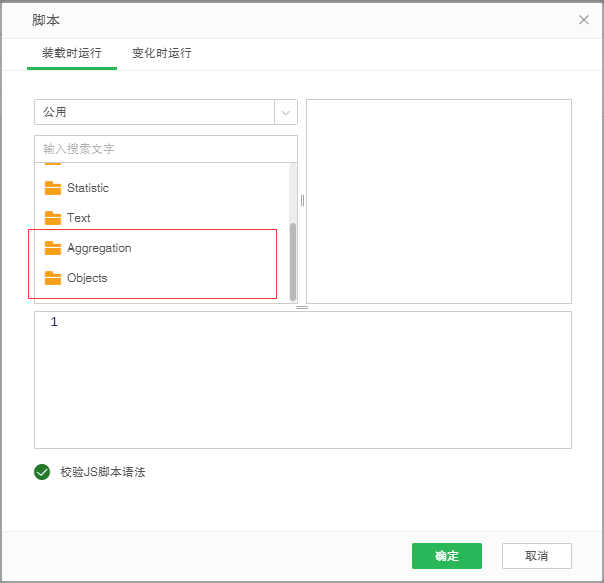Screen dimensions: 604x583
Task: Click the vertical splitter handle beside list
Action: tap(302, 200)
